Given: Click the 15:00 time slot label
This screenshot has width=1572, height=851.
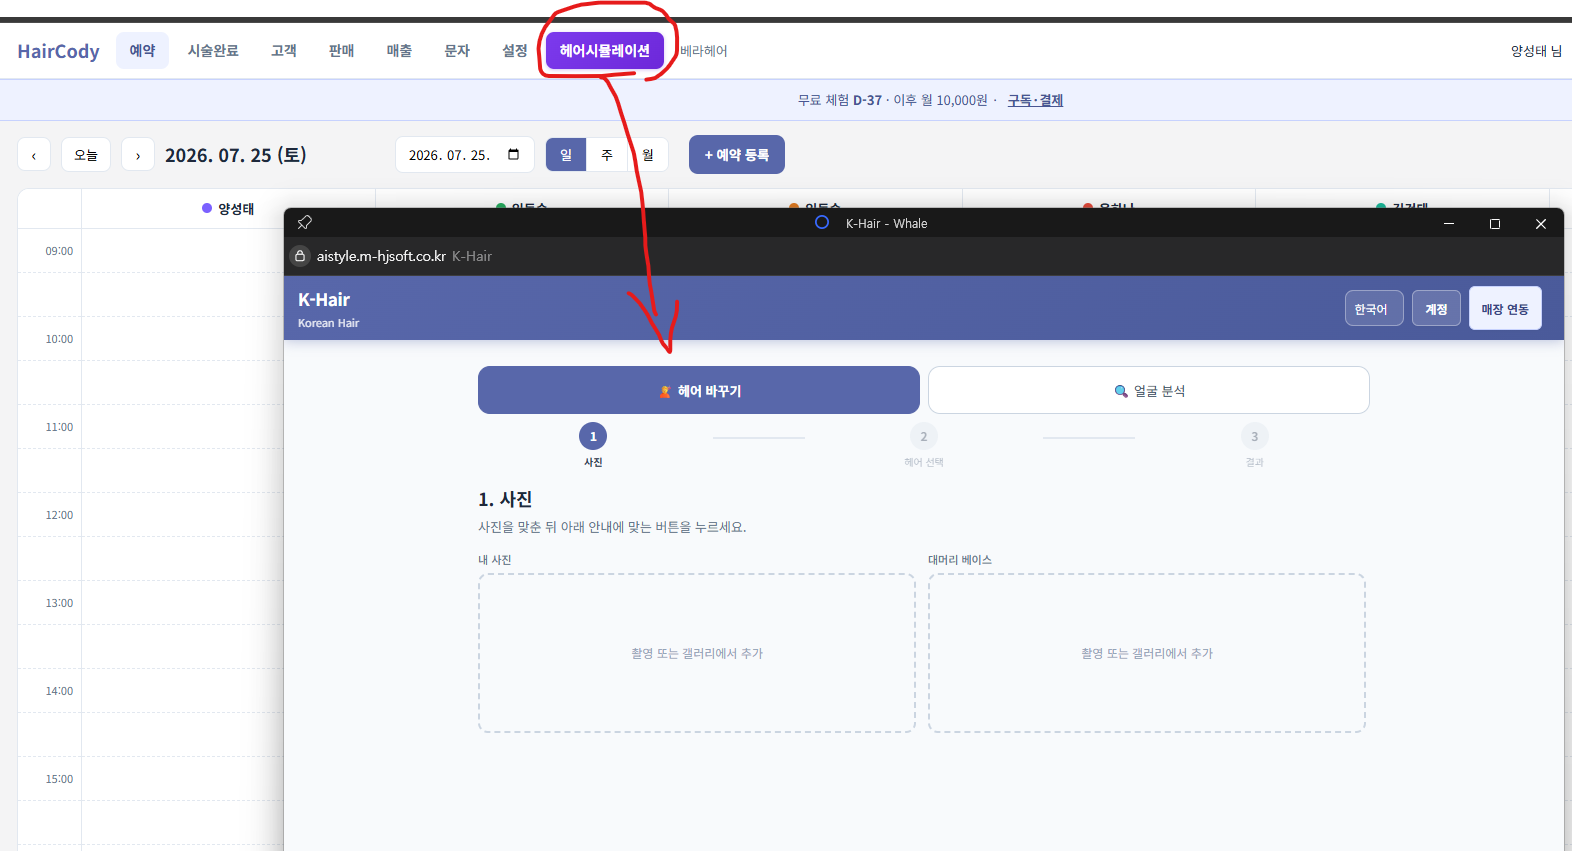Looking at the screenshot, I should click(x=59, y=779).
